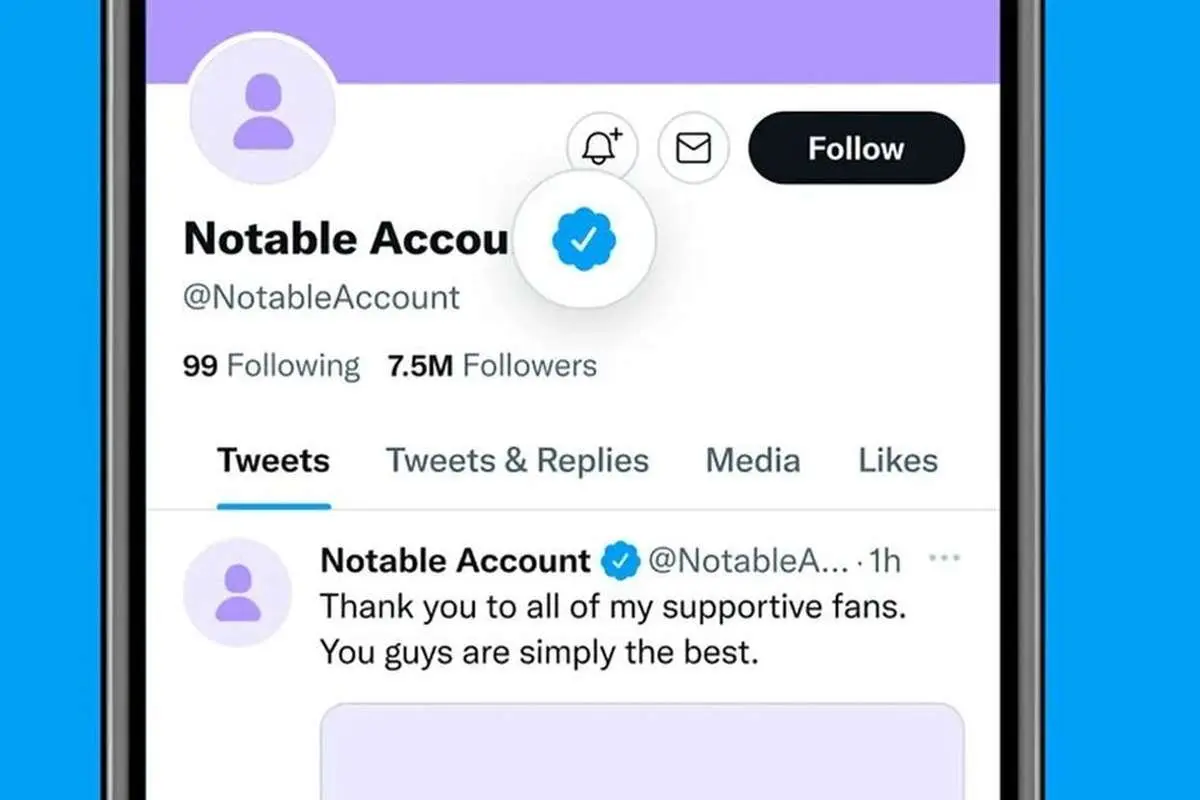The image size is (1200, 800).
Task: Select the Media tab
Action: (752, 461)
